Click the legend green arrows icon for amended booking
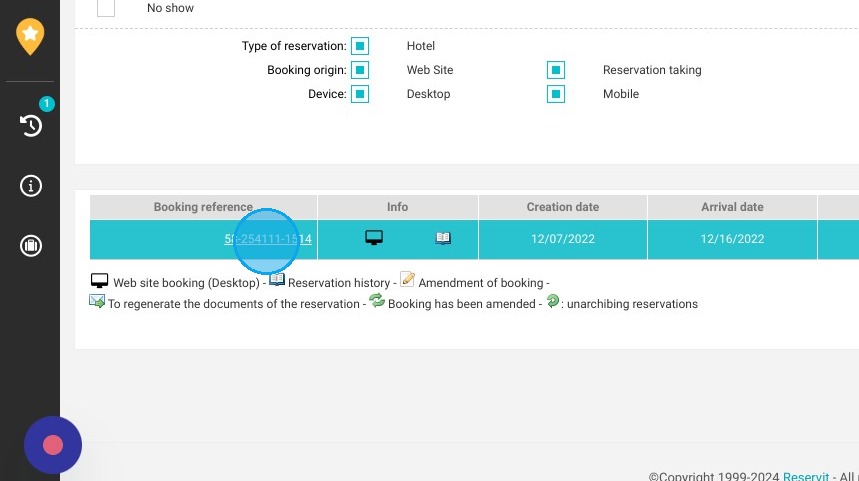Image resolution: width=859 pixels, height=481 pixels. [377, 300]
